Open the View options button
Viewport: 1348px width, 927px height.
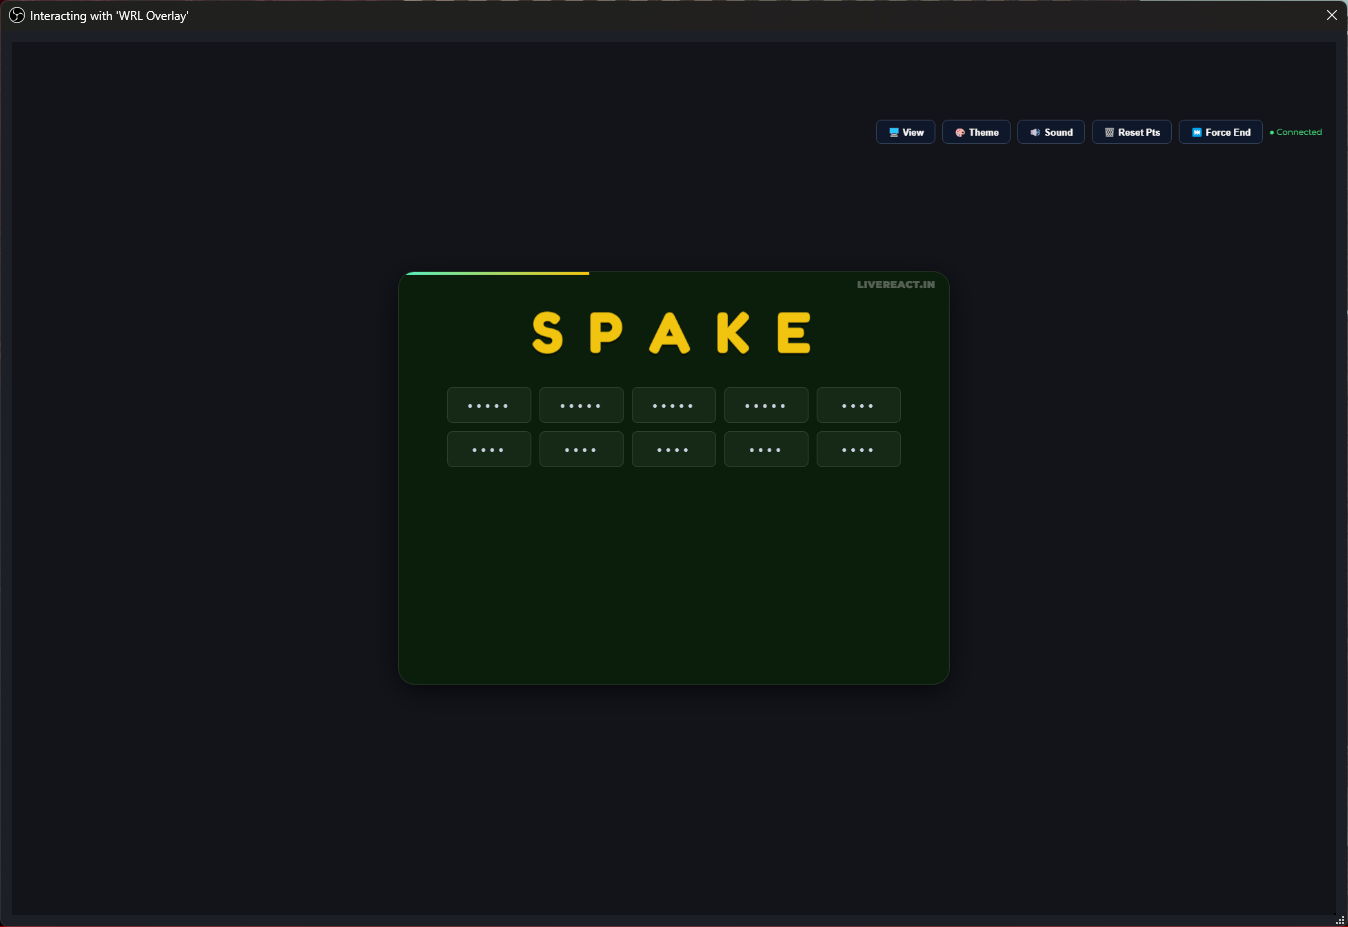click(906, 132)
